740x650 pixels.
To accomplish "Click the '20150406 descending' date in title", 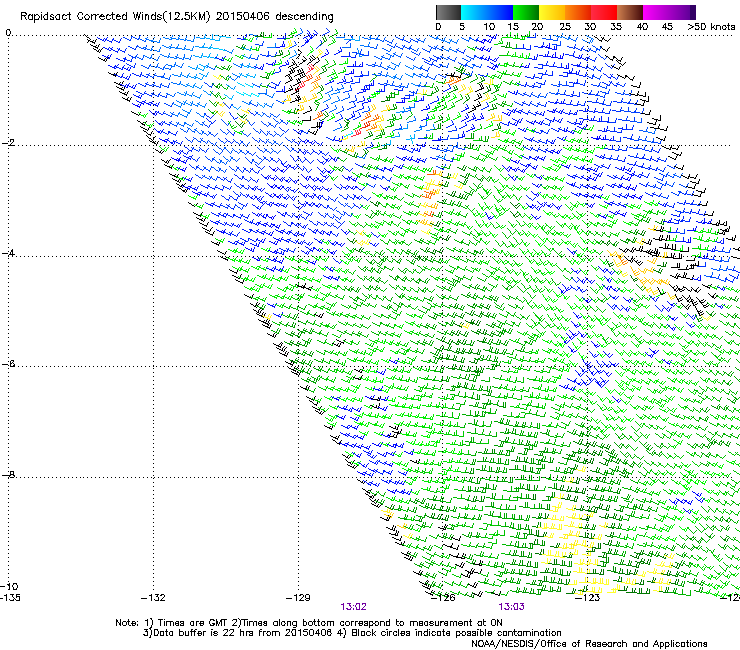I will pos(275,17).
